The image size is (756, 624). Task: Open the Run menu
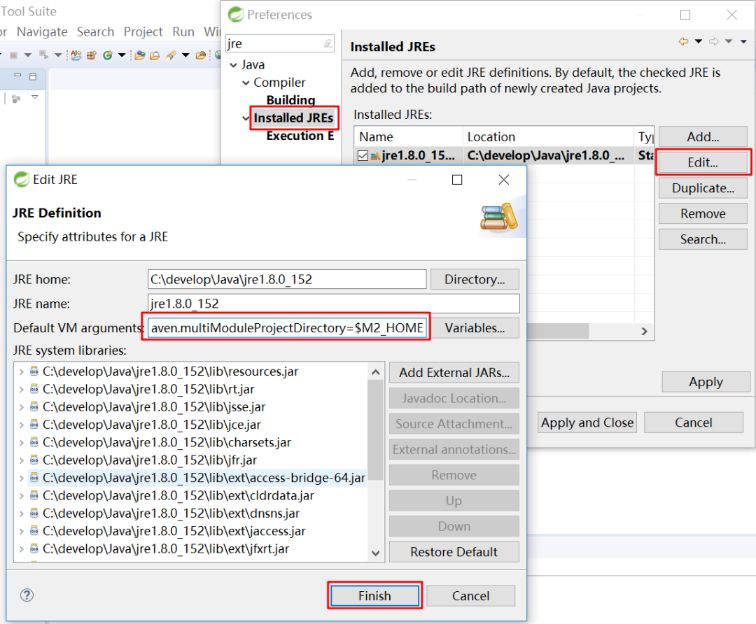(183, 32)
